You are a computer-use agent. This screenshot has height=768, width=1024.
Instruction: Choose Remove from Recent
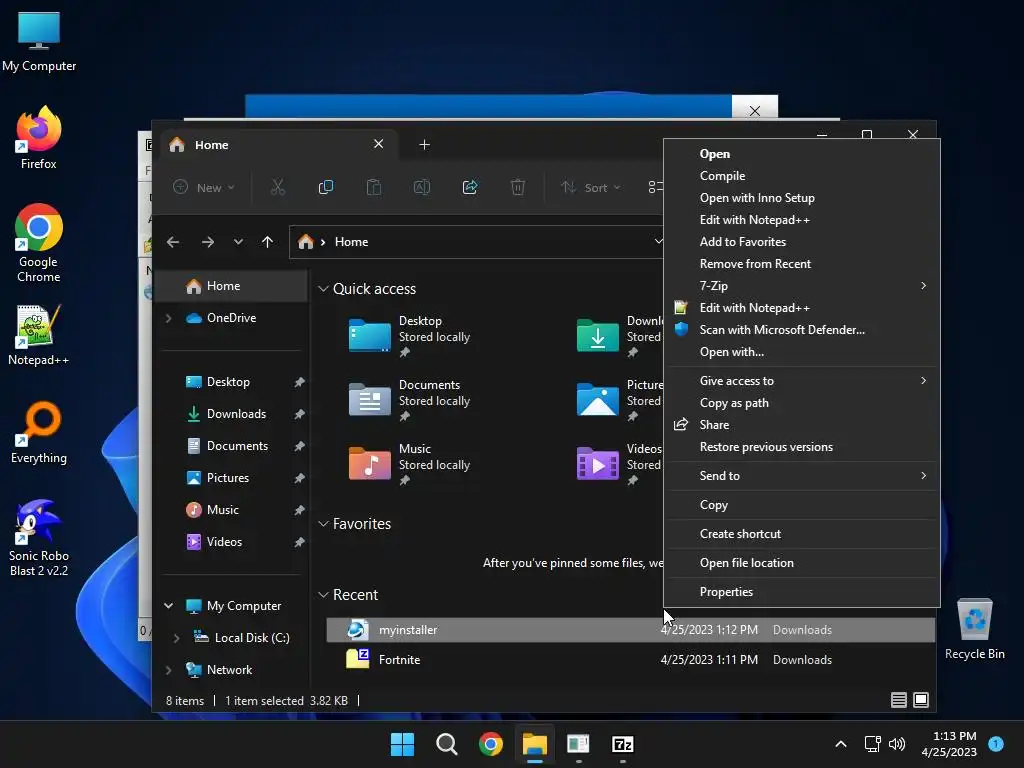click(x=802, y=264)
